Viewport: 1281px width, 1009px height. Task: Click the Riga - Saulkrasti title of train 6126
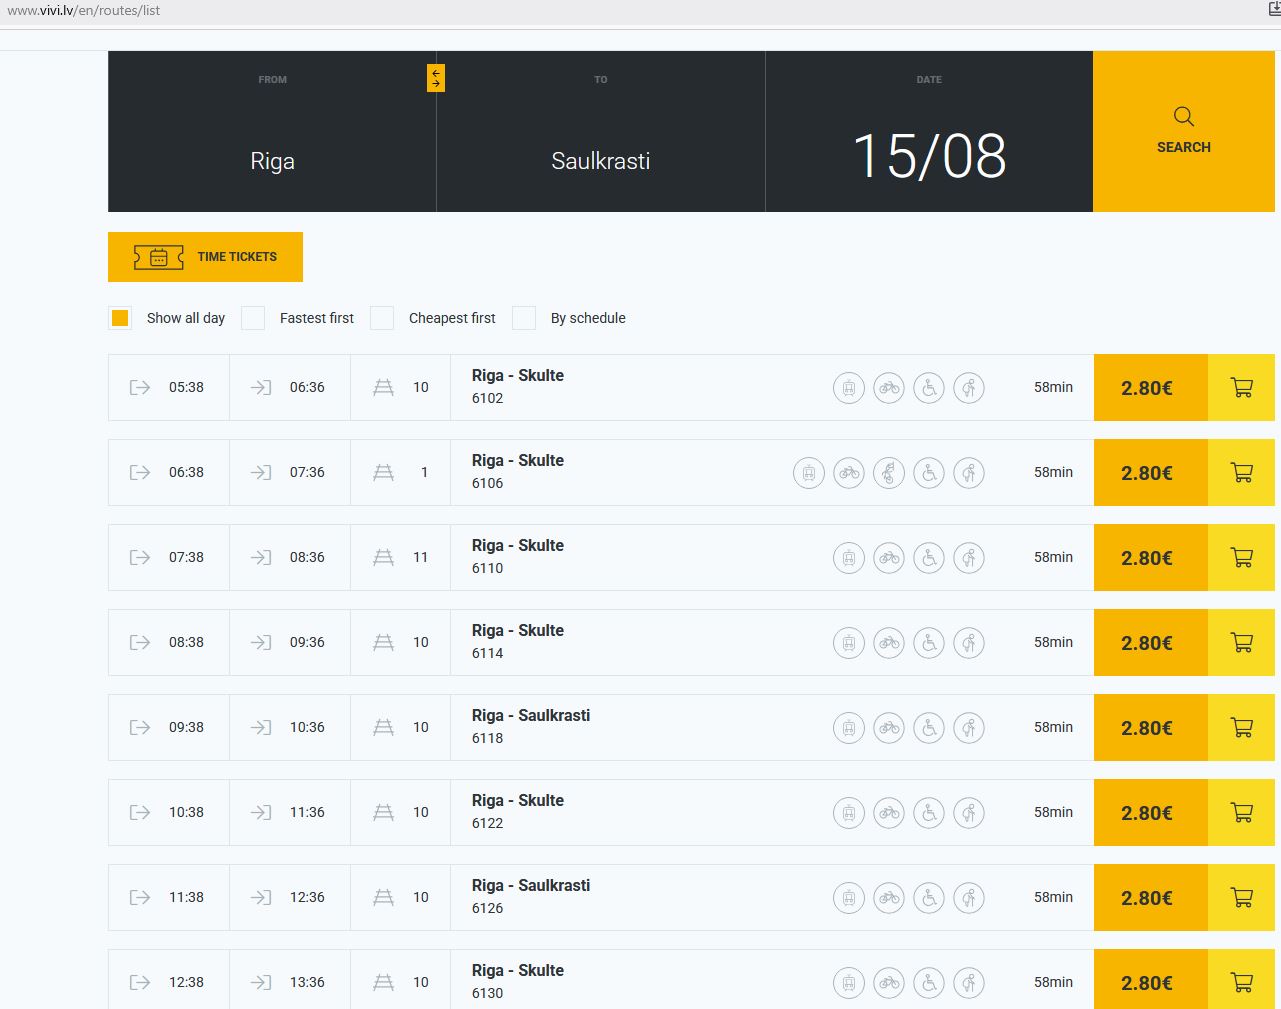(x=531, y=886)
